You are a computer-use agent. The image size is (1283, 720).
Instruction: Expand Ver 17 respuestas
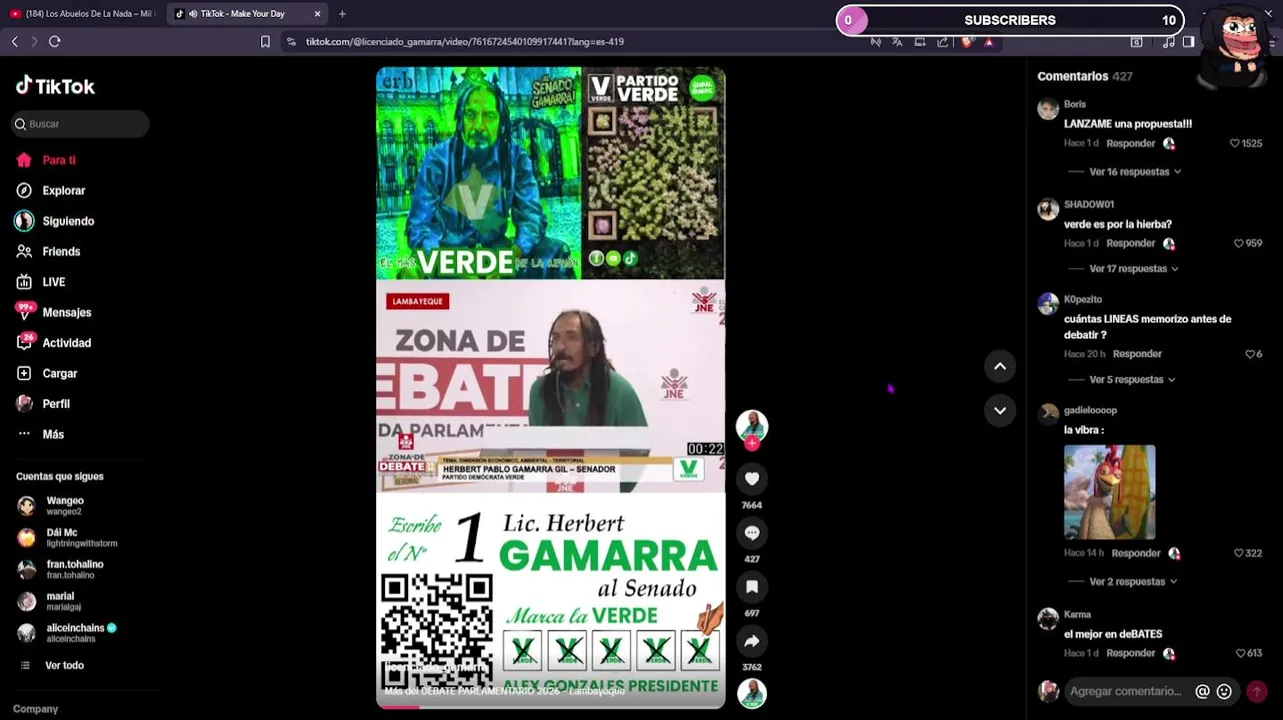click(x=1134, y=269)
